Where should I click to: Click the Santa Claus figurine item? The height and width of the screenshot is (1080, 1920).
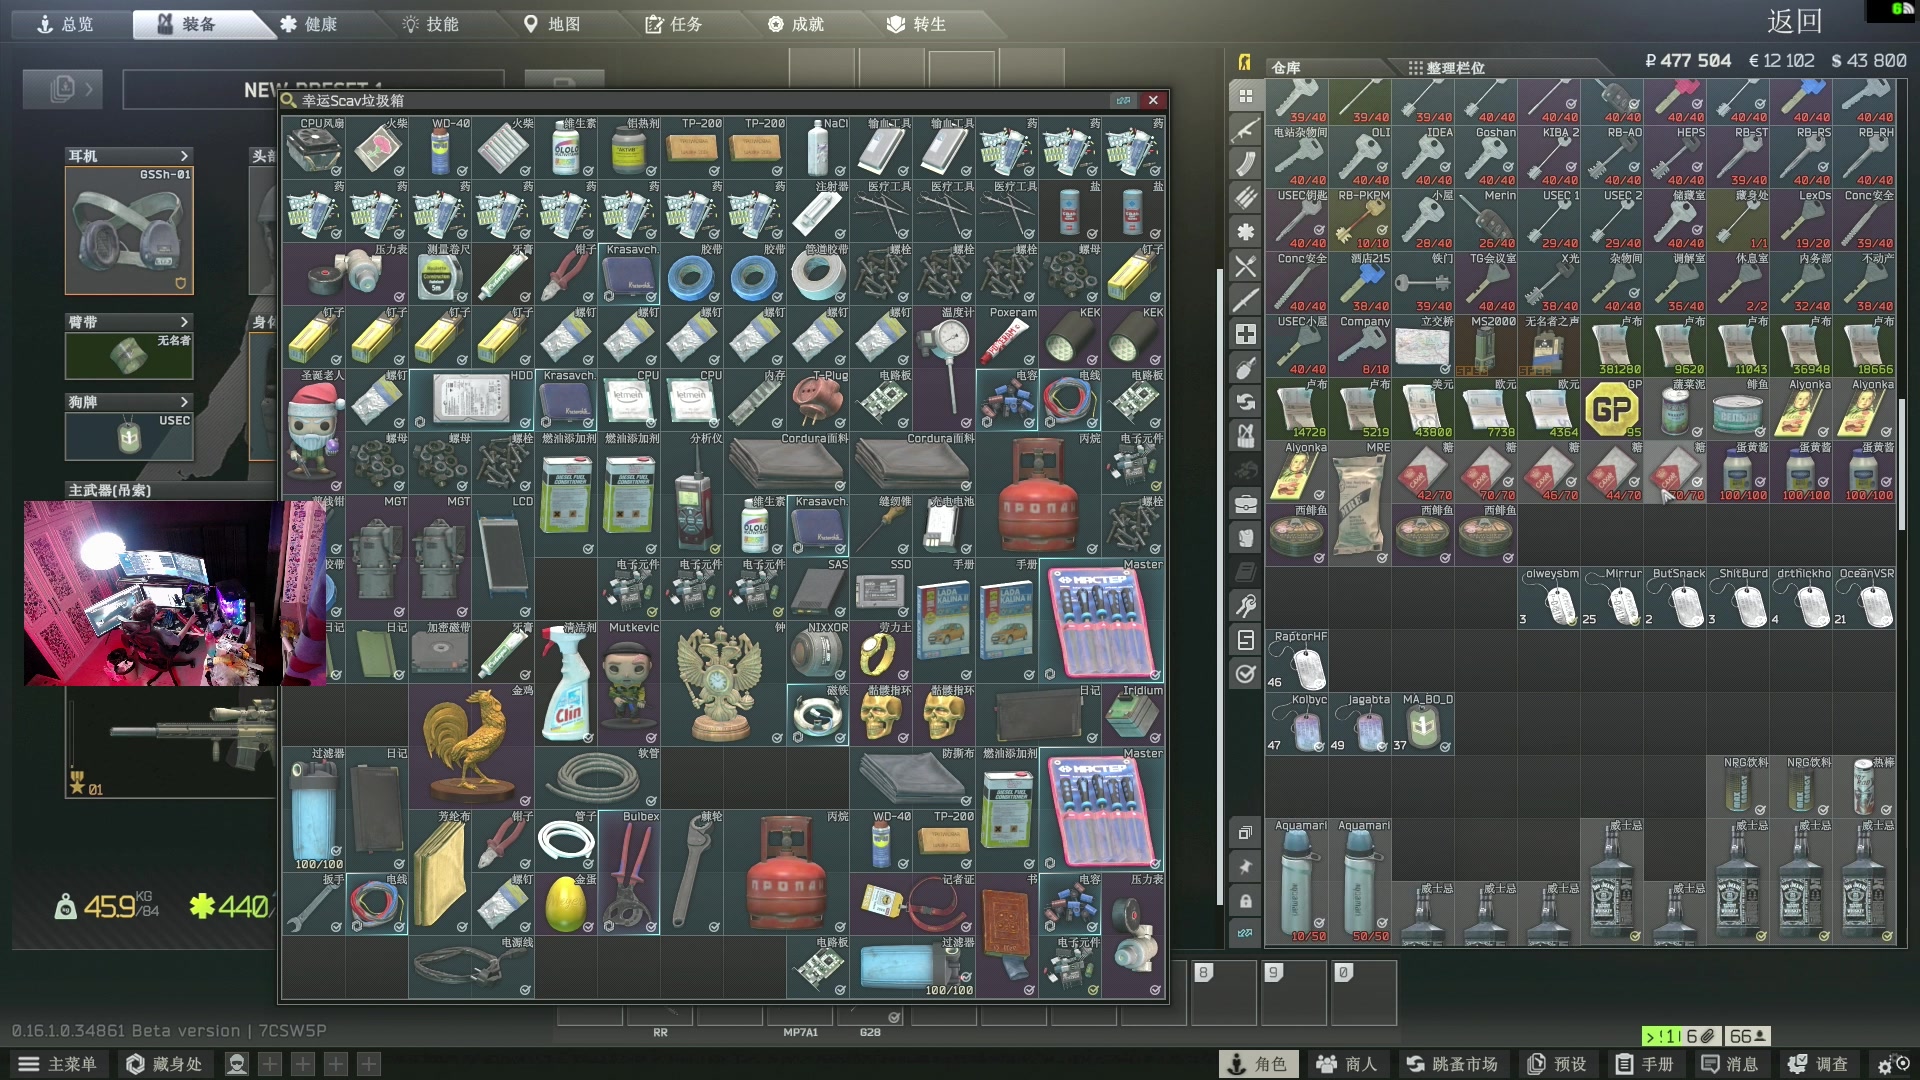pos(313,431)
